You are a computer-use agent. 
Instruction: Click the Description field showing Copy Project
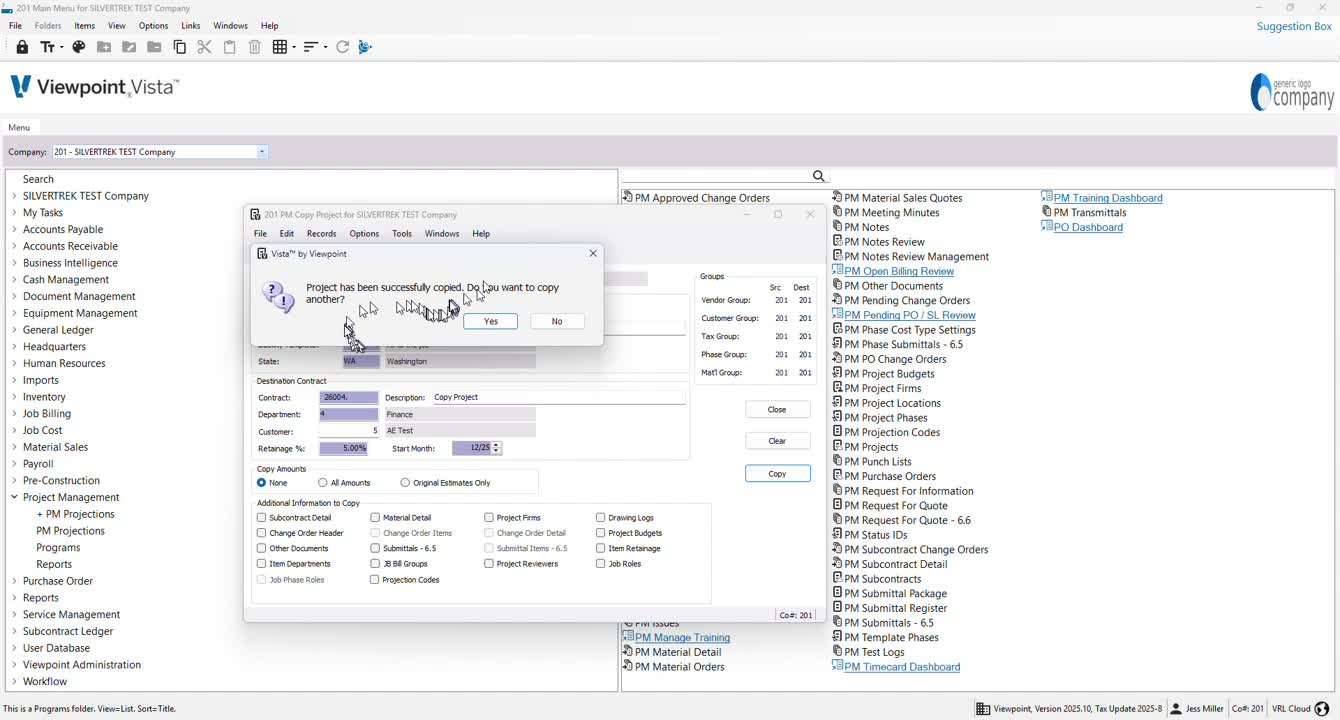[558, 397]
